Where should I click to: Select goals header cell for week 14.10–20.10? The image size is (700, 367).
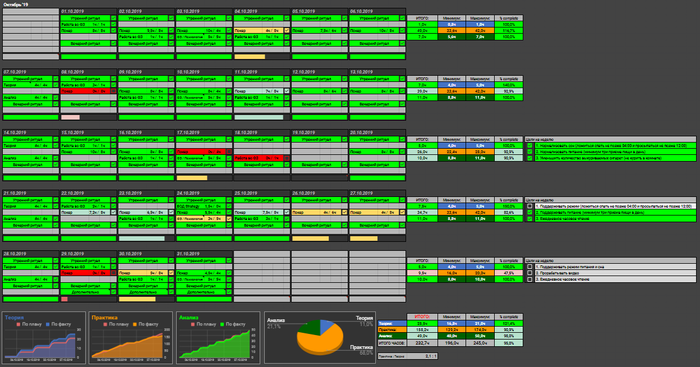pos(610,139)
